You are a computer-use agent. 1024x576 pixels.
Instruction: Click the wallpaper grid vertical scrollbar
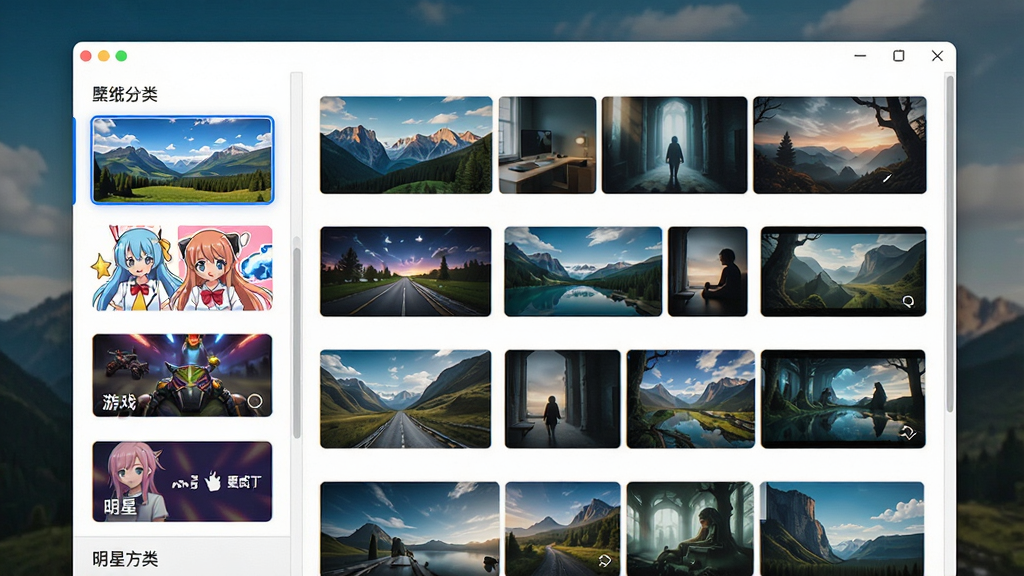tap(950, 243)
